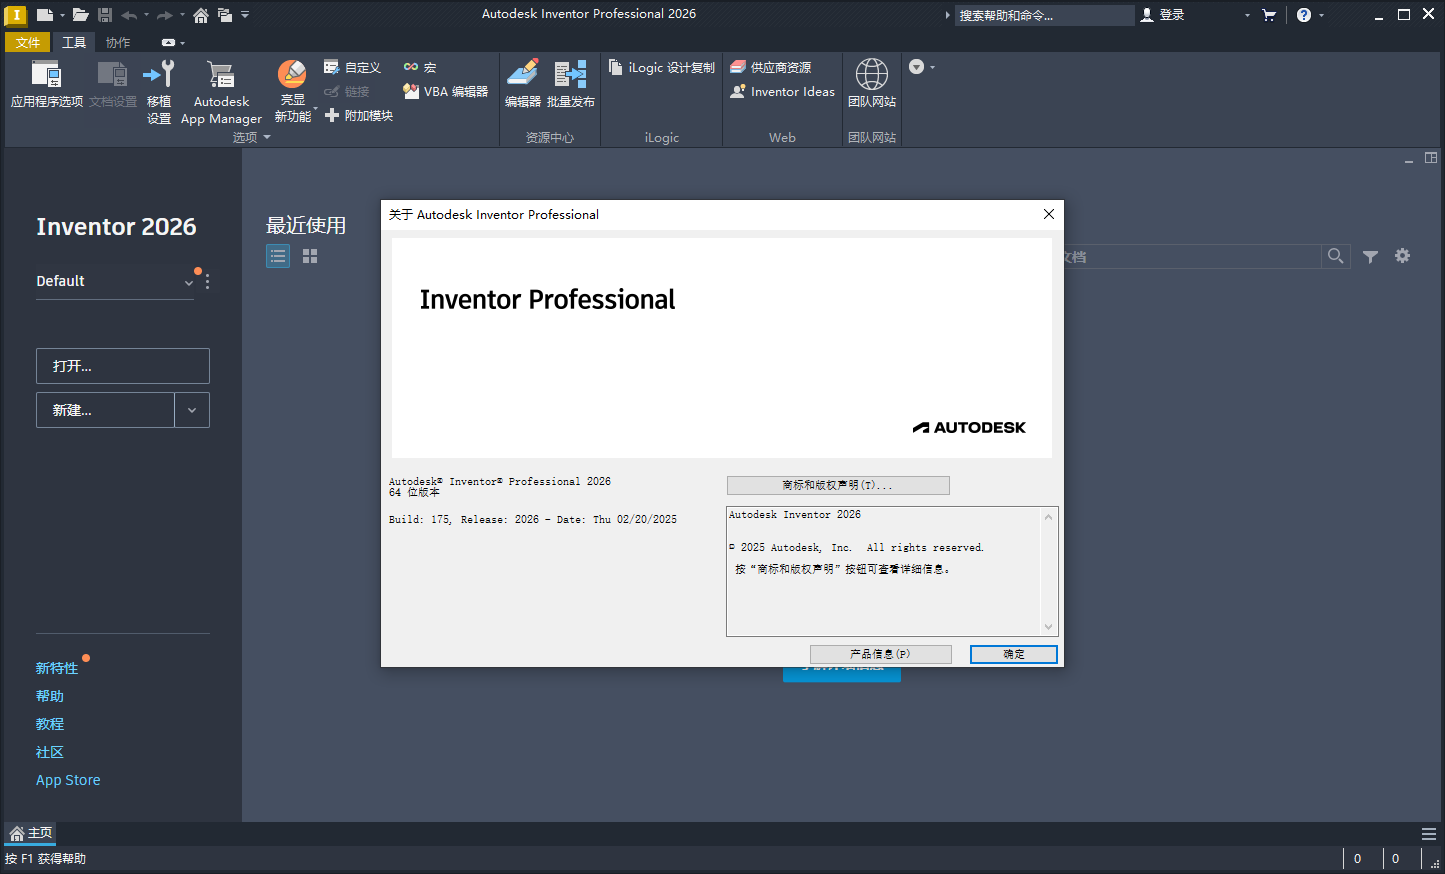Open the iLogic 编辑器 in 资源中心

coord(524,80)
